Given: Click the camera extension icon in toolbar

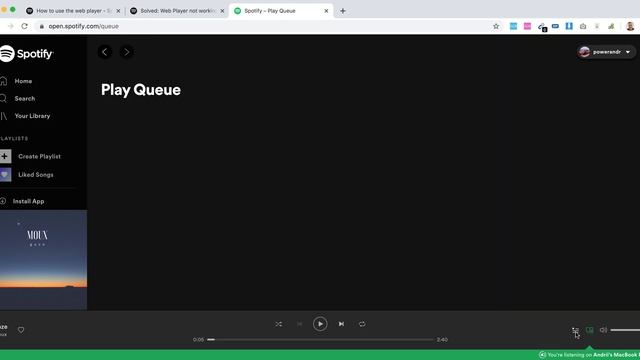Looking at the screenshot, I should click(583, 26).
